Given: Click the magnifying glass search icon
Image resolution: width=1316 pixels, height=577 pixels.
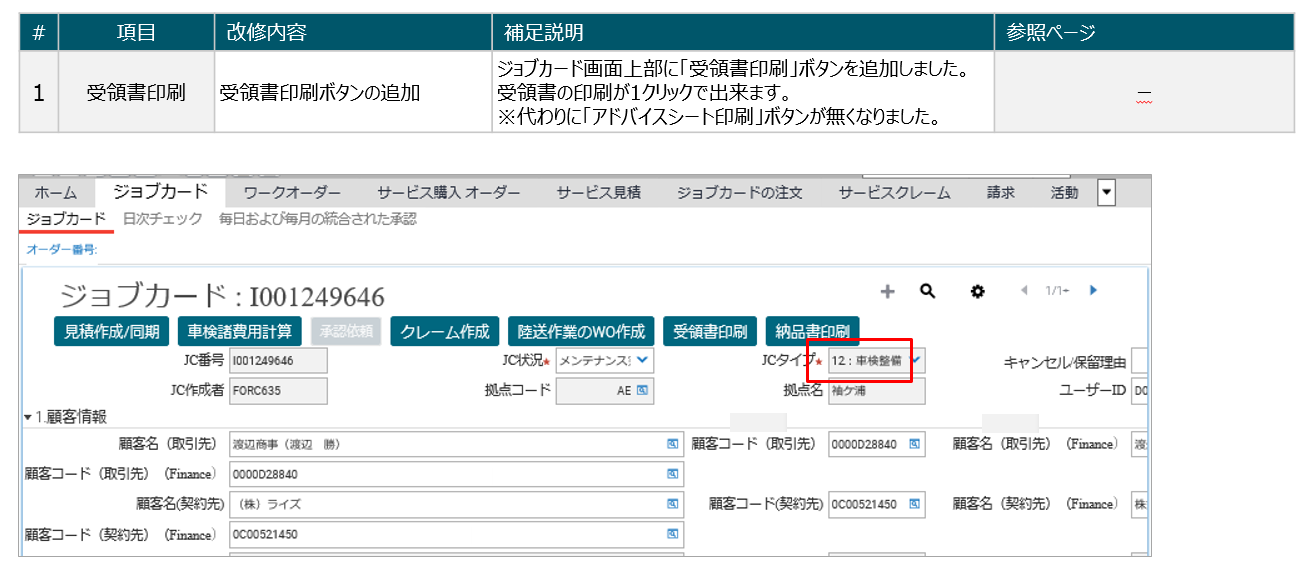Looking at the screenshot, I should click(x=927, y=291).
